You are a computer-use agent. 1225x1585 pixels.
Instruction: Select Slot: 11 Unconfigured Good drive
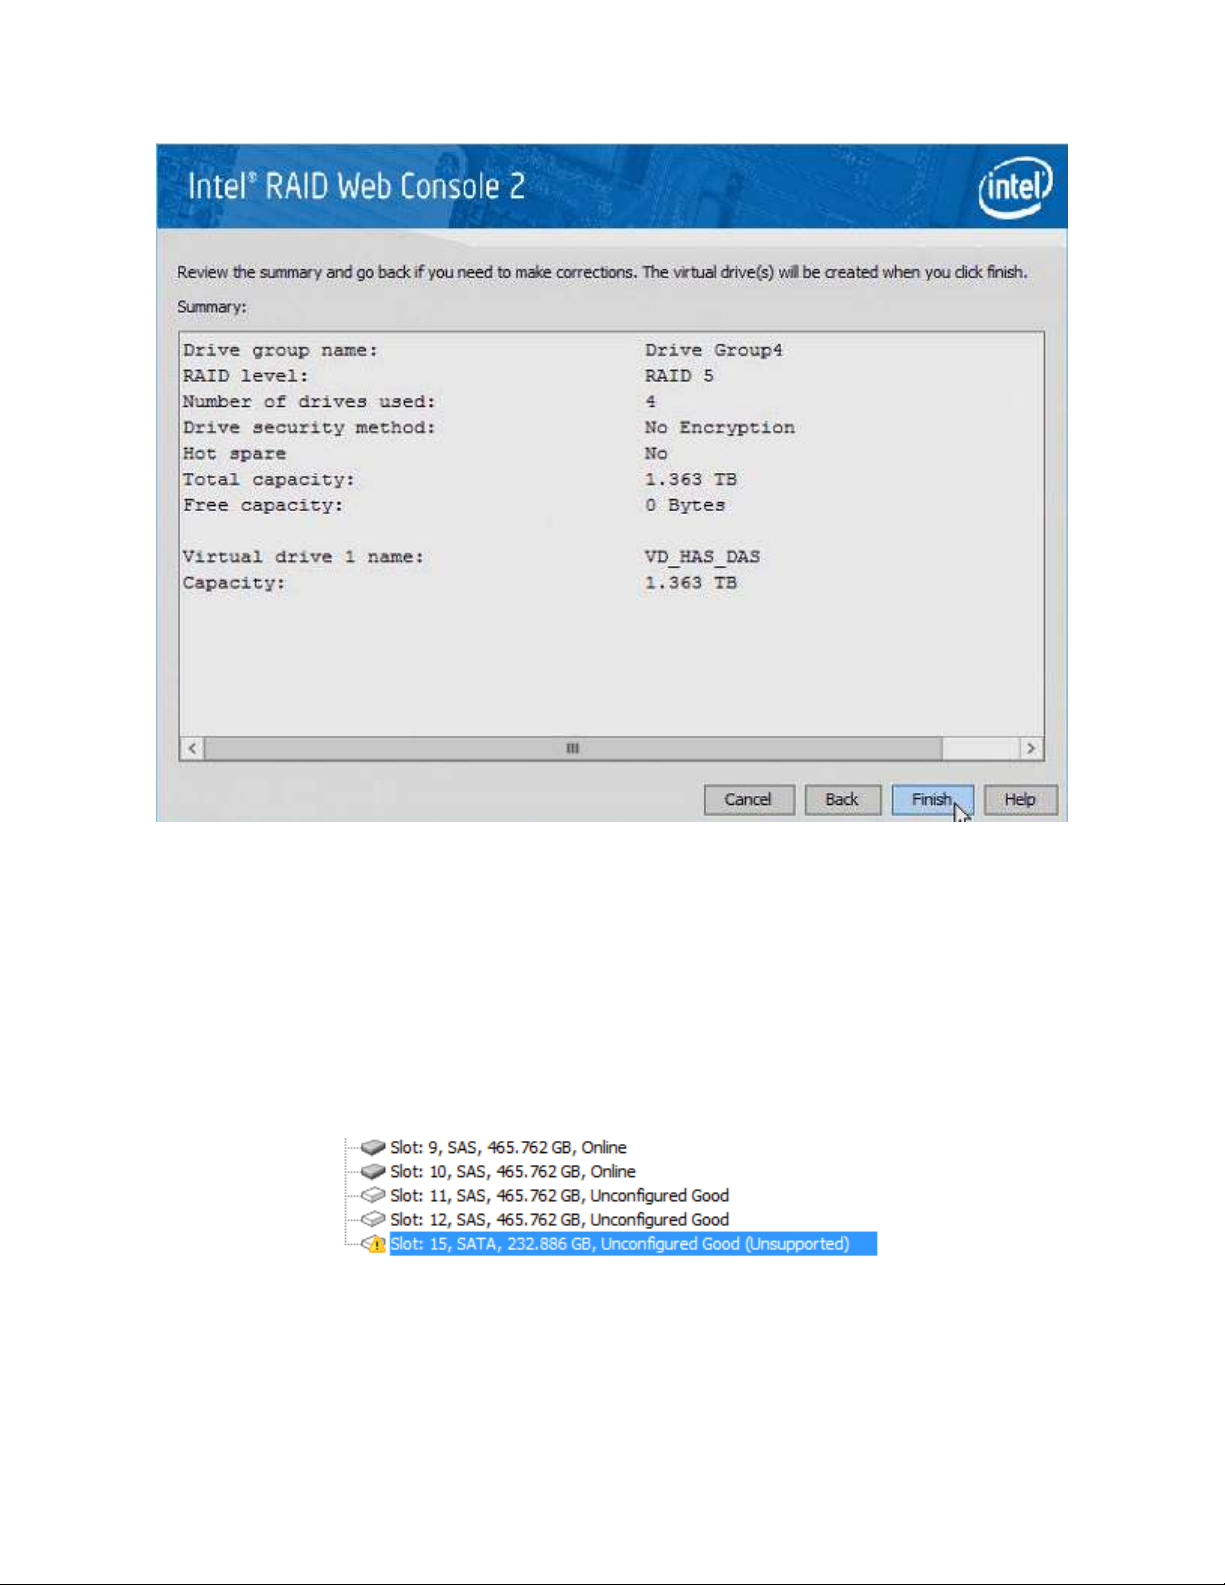(559, 1195)
